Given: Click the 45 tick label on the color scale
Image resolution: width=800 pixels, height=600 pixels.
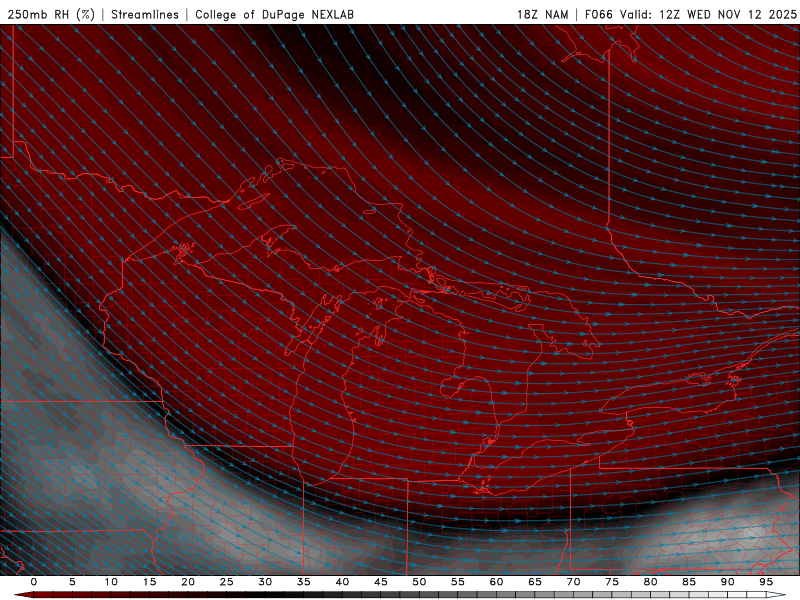Looking at the screenshot, I should [x=381, y=582].
